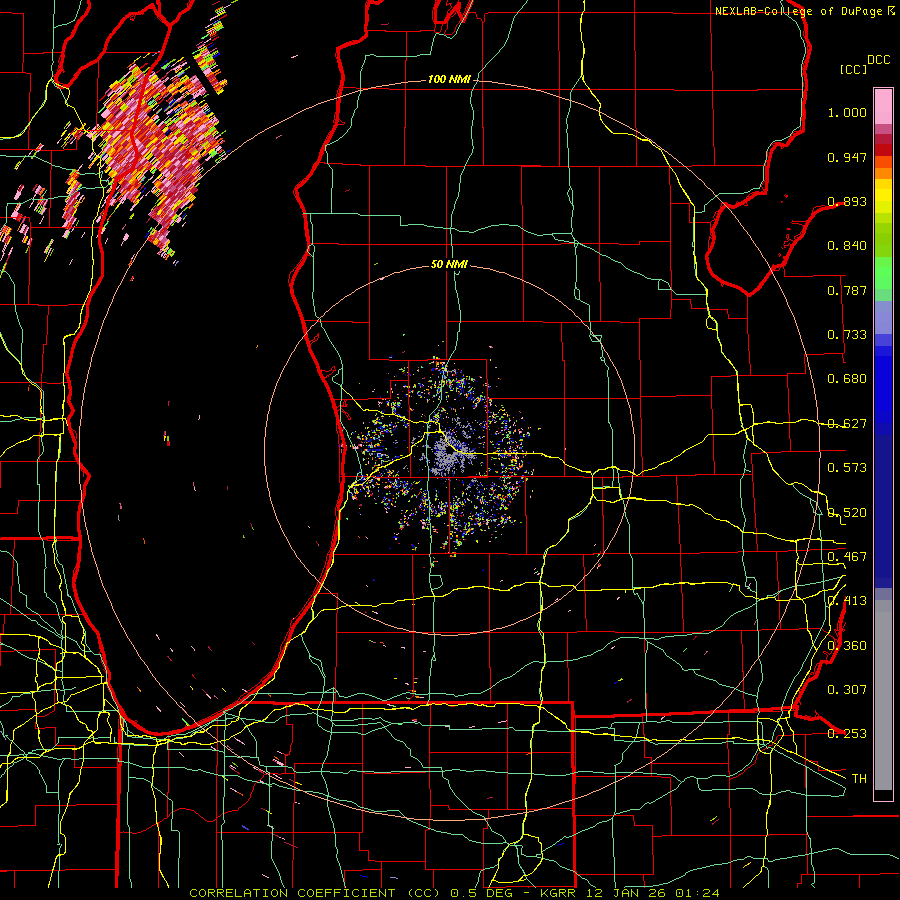Select the 0.733 scale value
This screenshot has height=900, width=900.
coord(847,335)
